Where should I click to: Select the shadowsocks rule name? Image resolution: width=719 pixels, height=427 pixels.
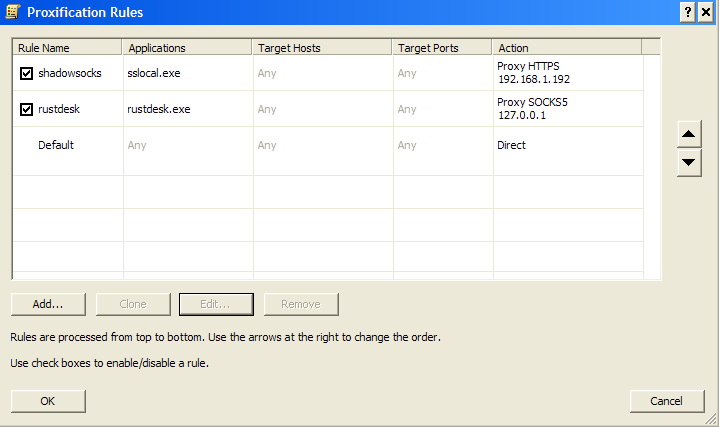[x=70, y=73]
